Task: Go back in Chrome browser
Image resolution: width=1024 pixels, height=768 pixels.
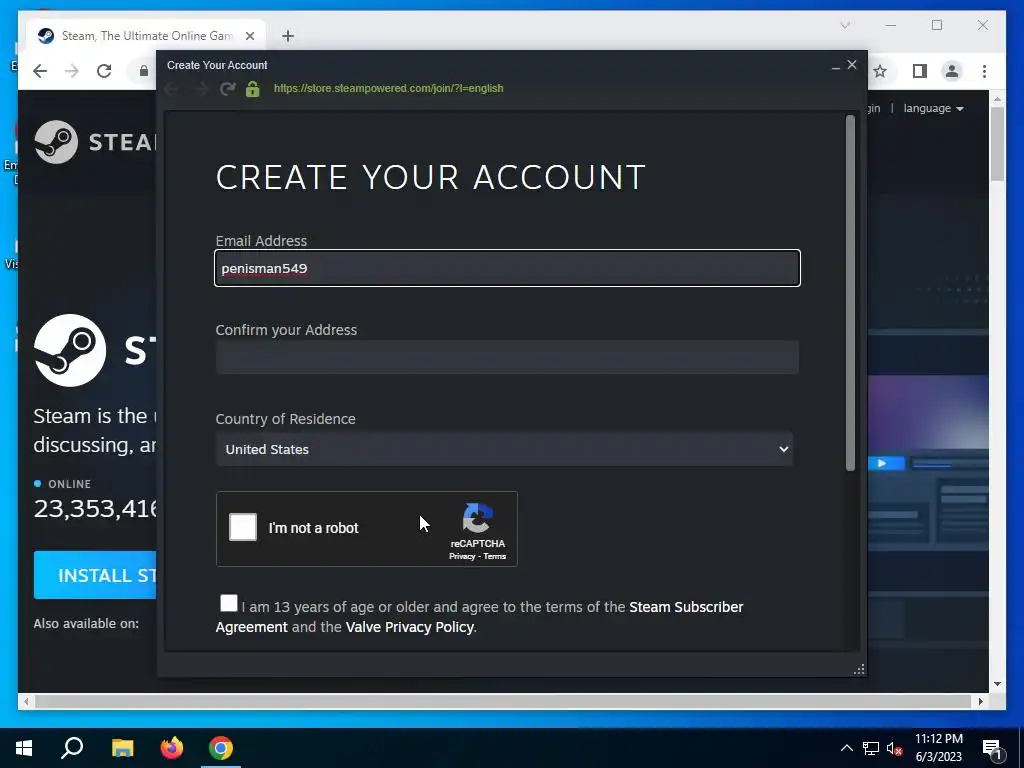Action: coord(40,71)
